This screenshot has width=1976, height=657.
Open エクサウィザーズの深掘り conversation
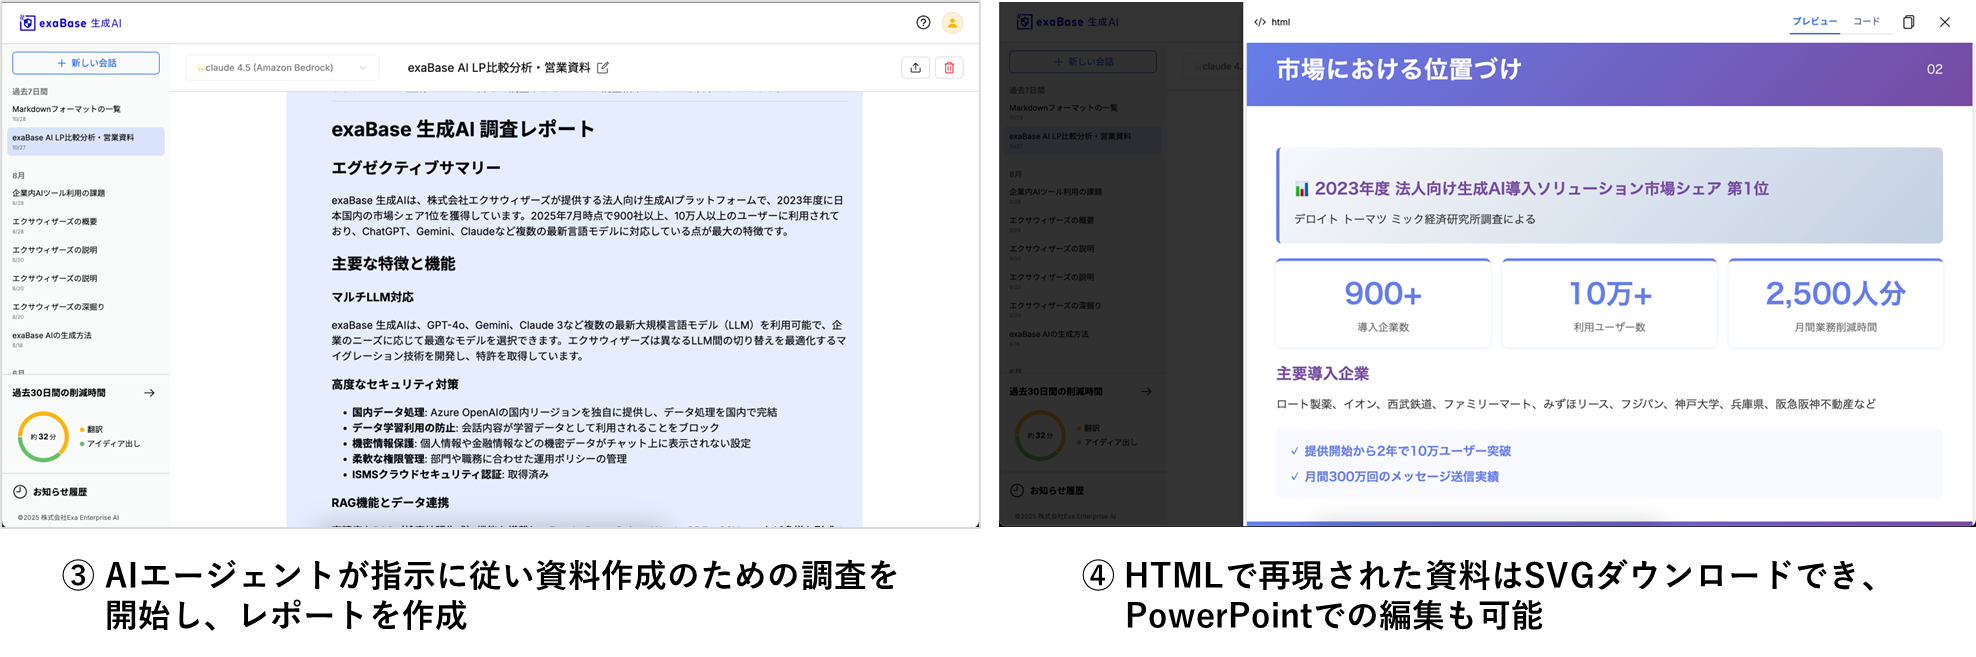coord(58,307)
